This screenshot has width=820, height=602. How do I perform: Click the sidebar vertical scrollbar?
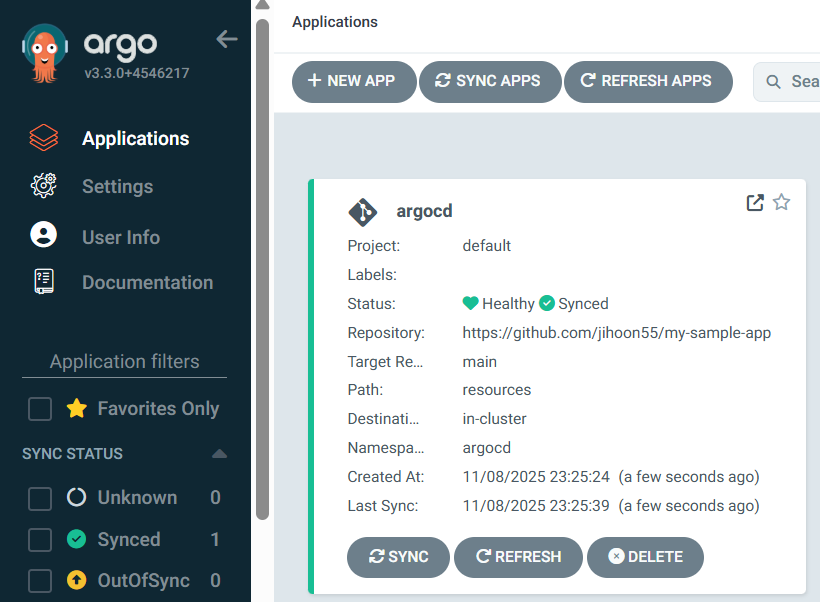[x=263, y=269]
